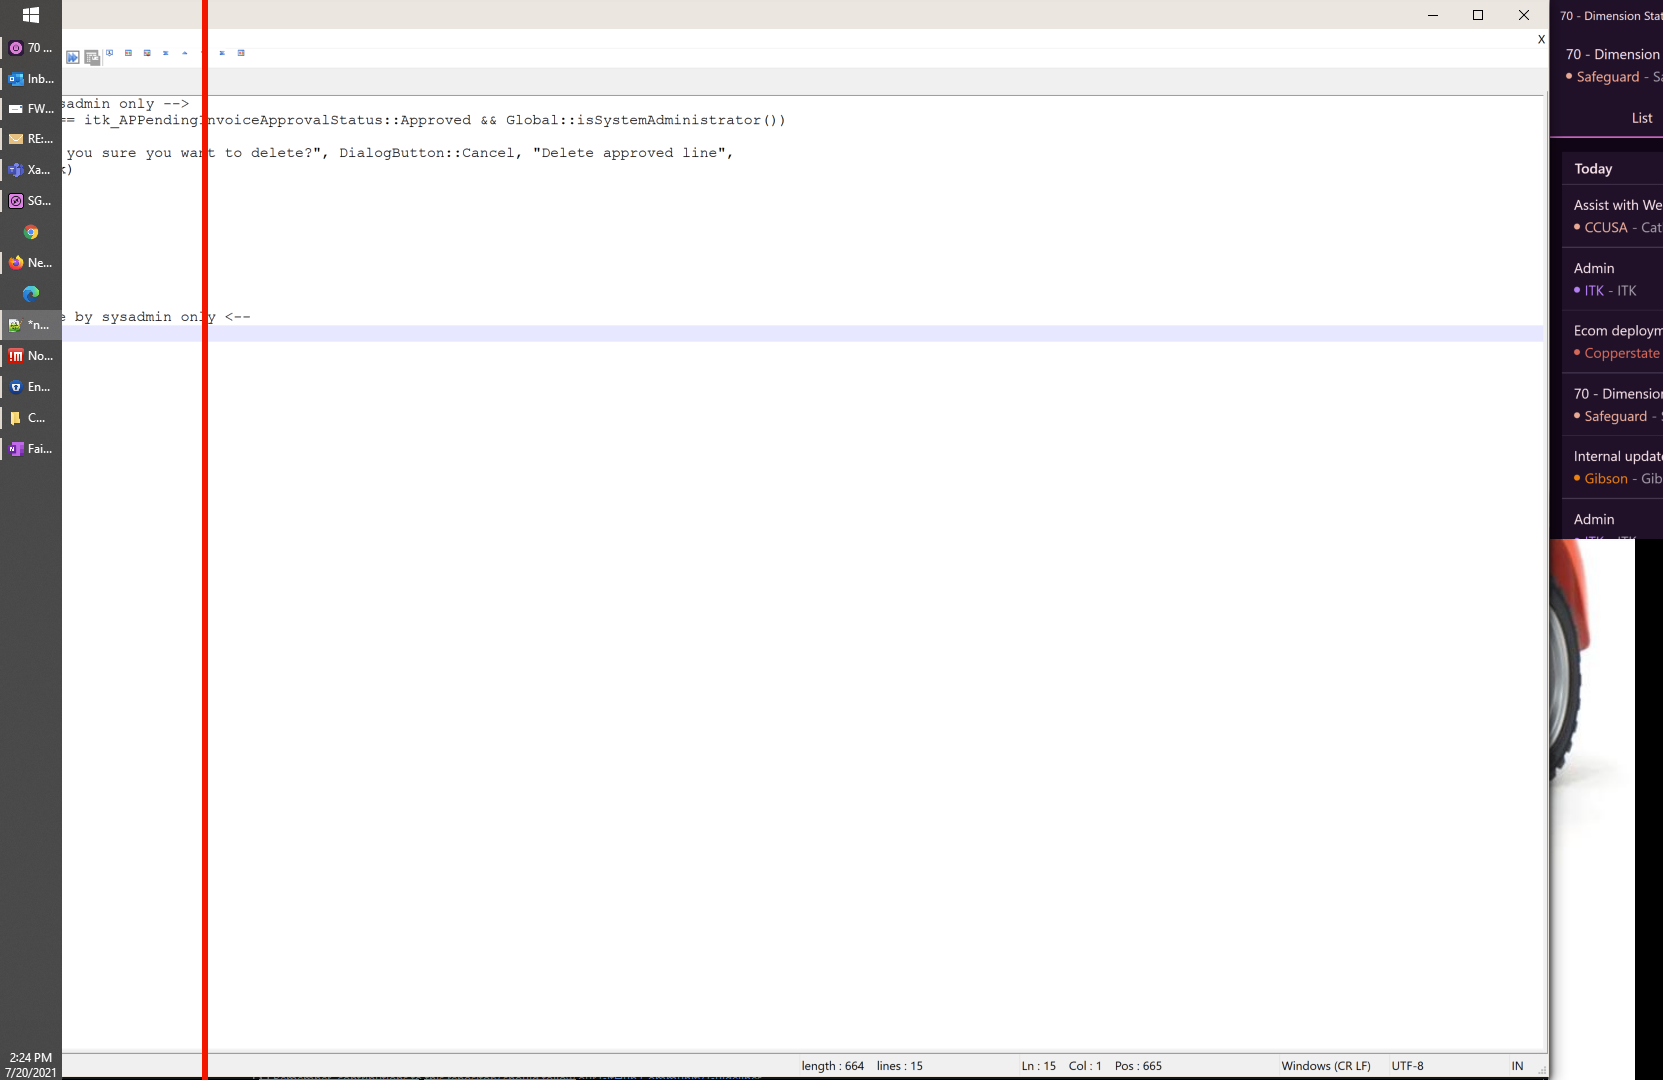
Task: Click the Compare plugin toolbar icon
Action: click(127, 53)
